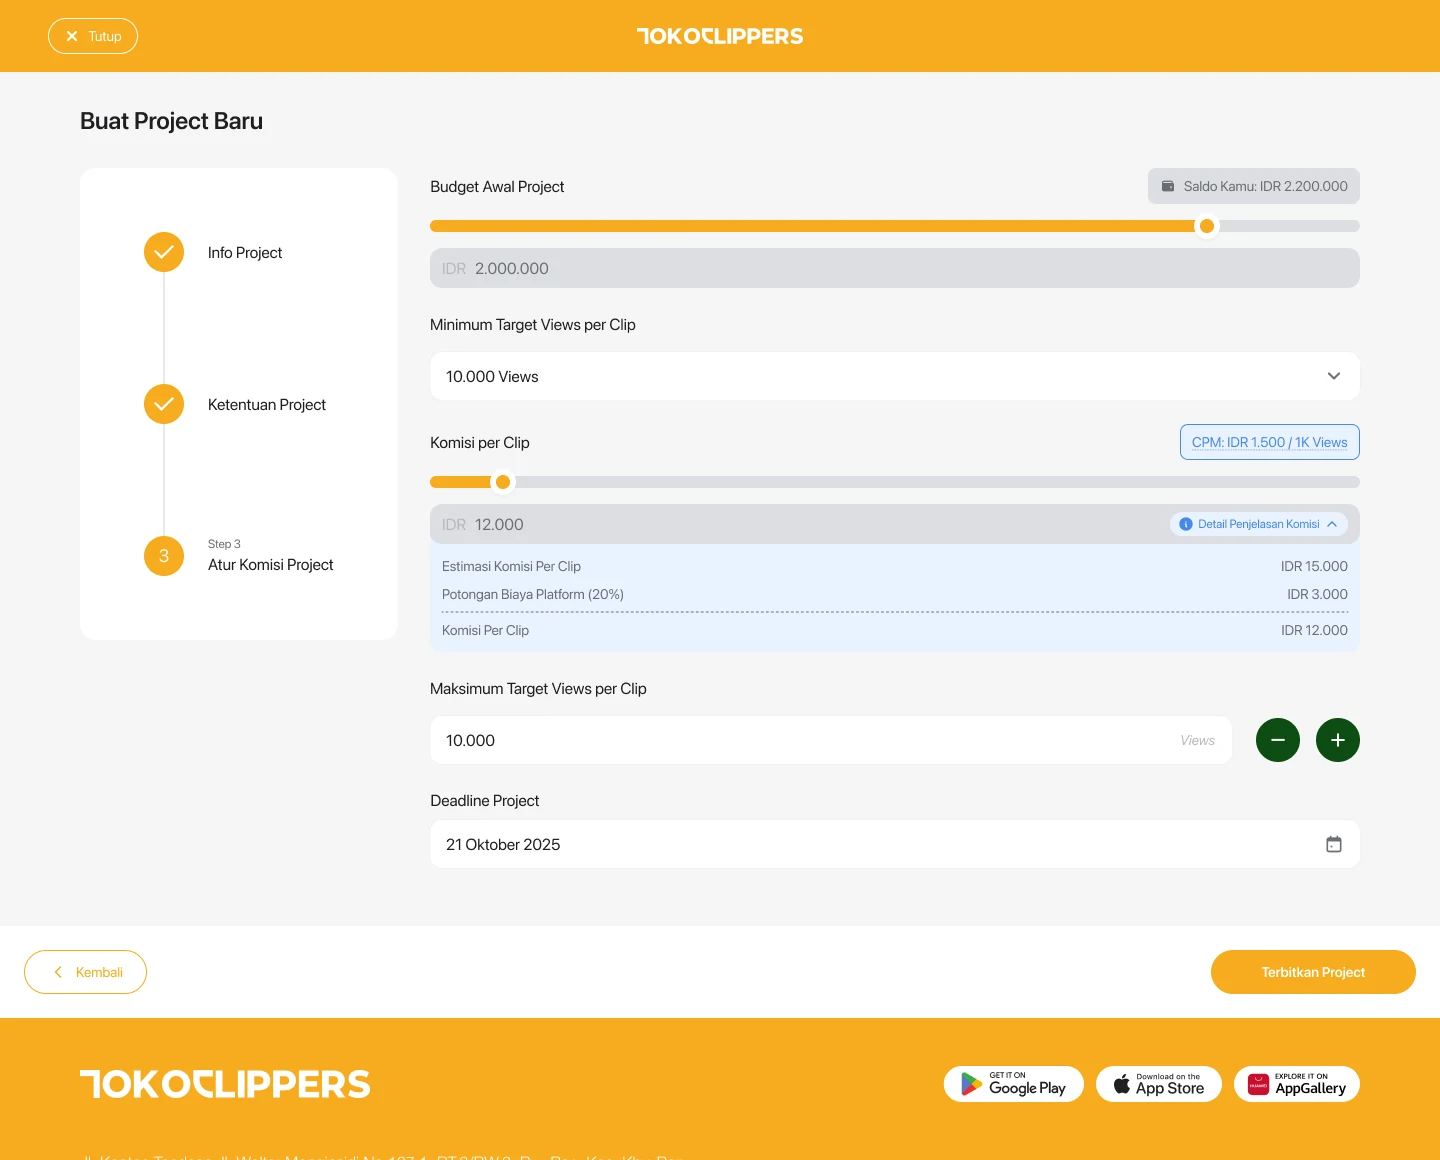Open the Minimum Target Views dropdown
The image size is (1440, 1160).
point(895,376)
